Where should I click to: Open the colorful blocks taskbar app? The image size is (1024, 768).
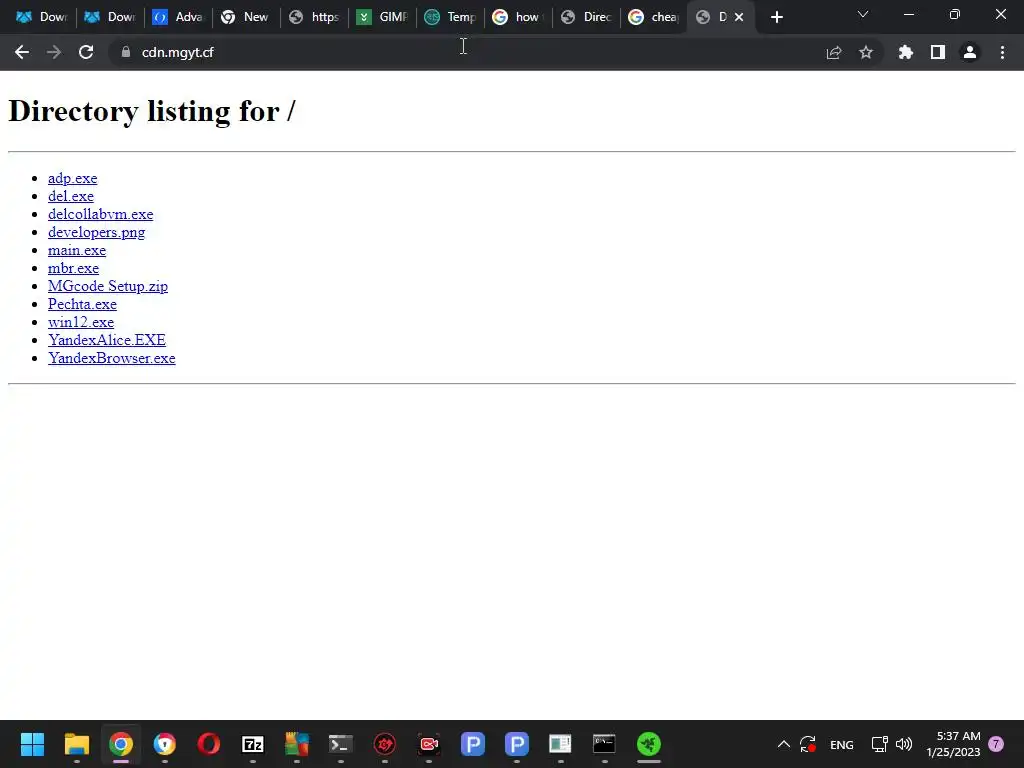pos(296,744)
